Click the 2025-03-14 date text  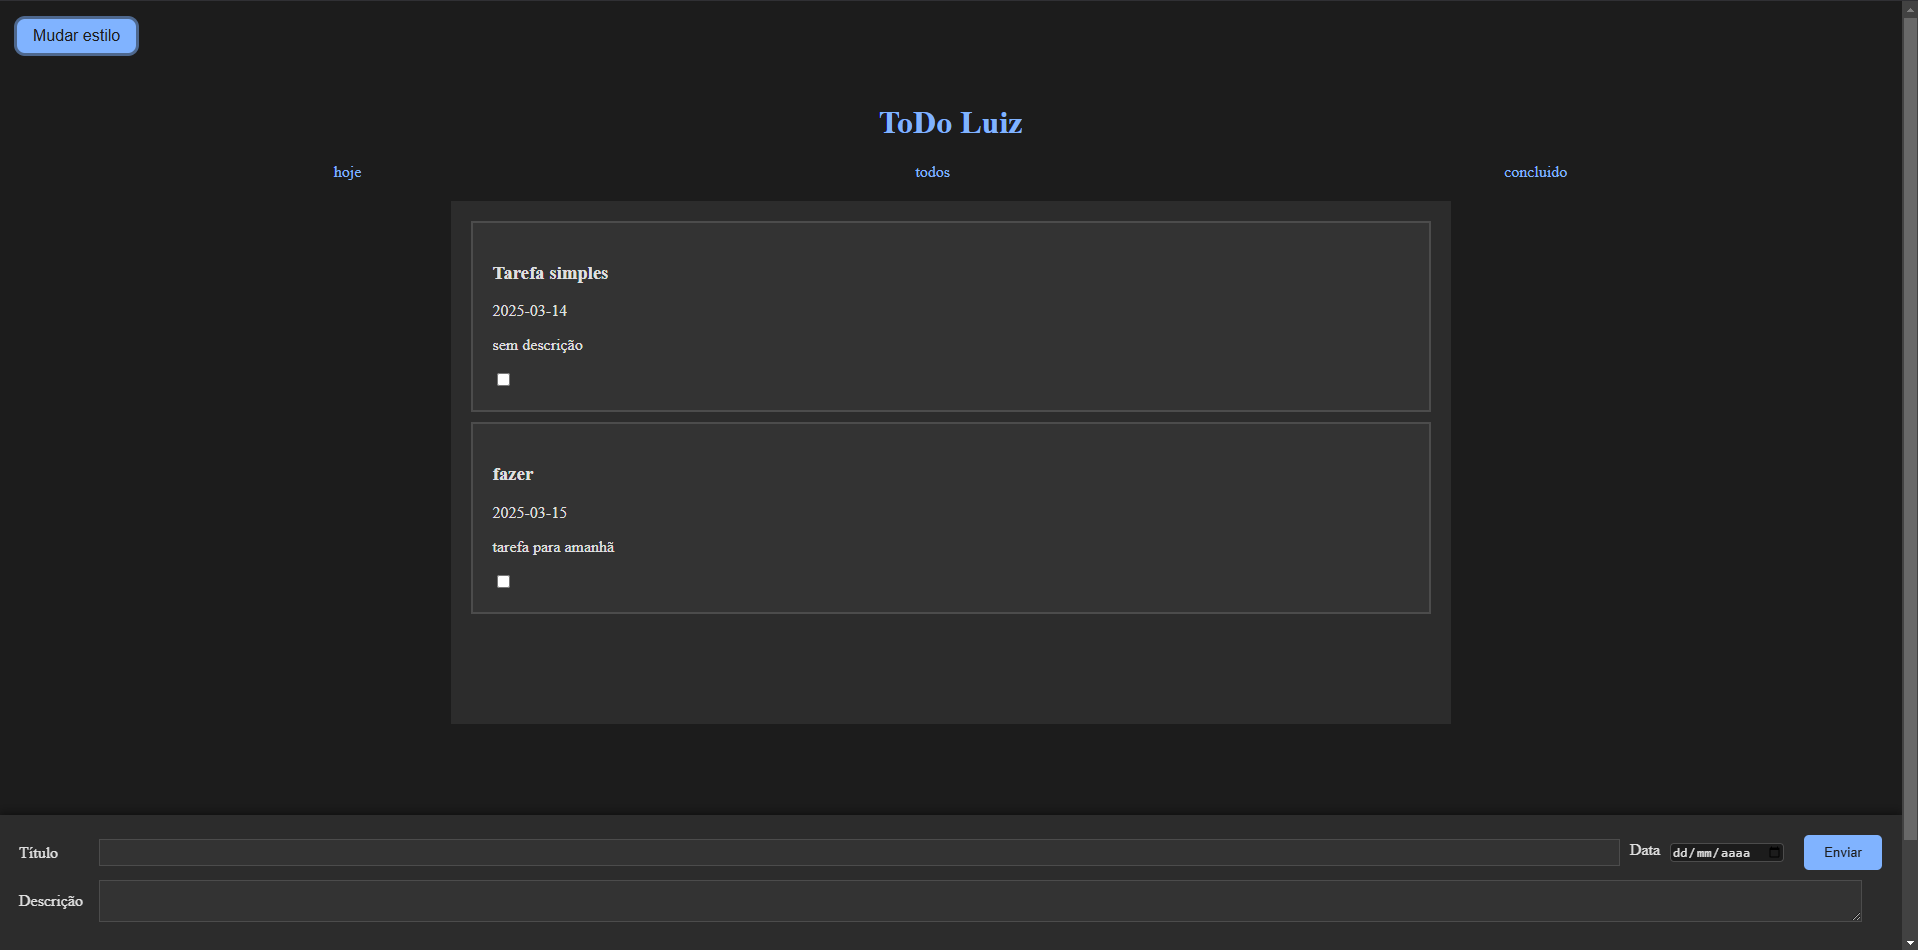click(529, 311)
